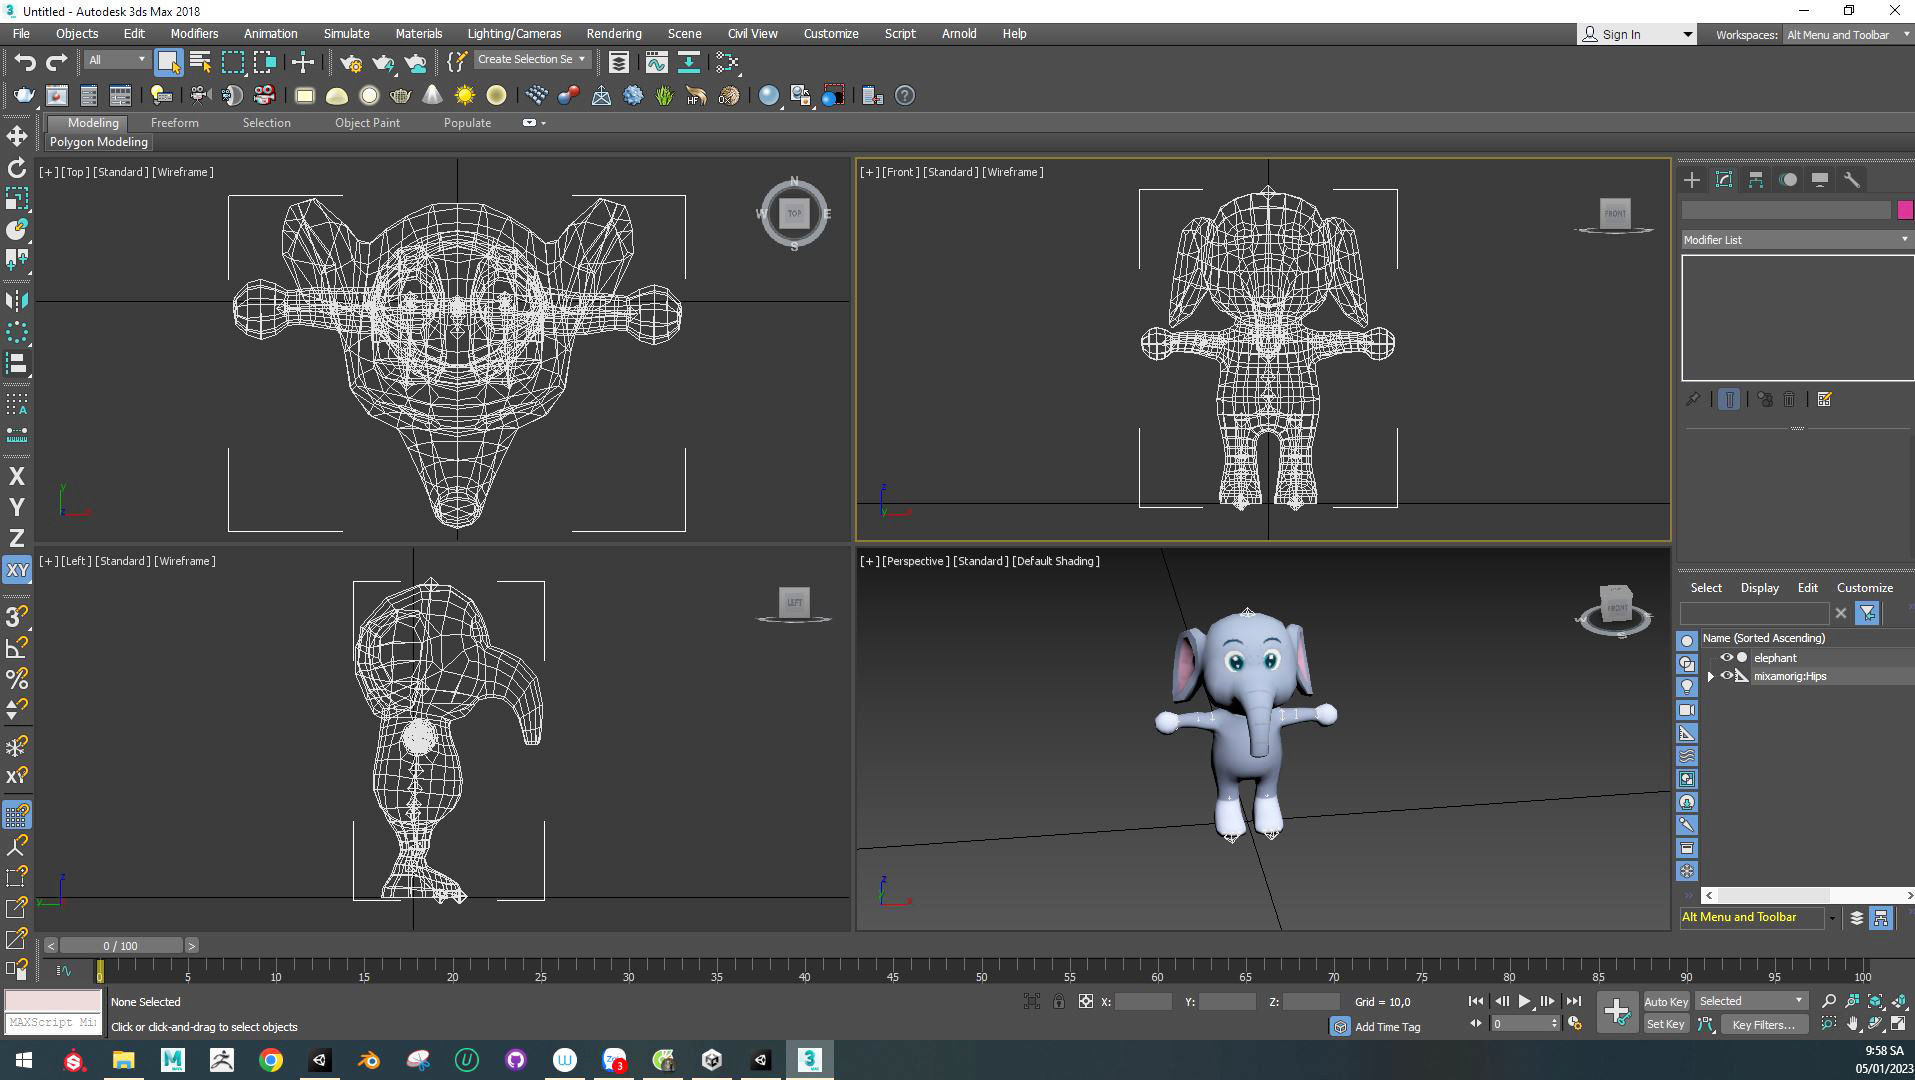Open the Rendering menu
This screenshot has height=1080, width=1915.
coord(614,34)
